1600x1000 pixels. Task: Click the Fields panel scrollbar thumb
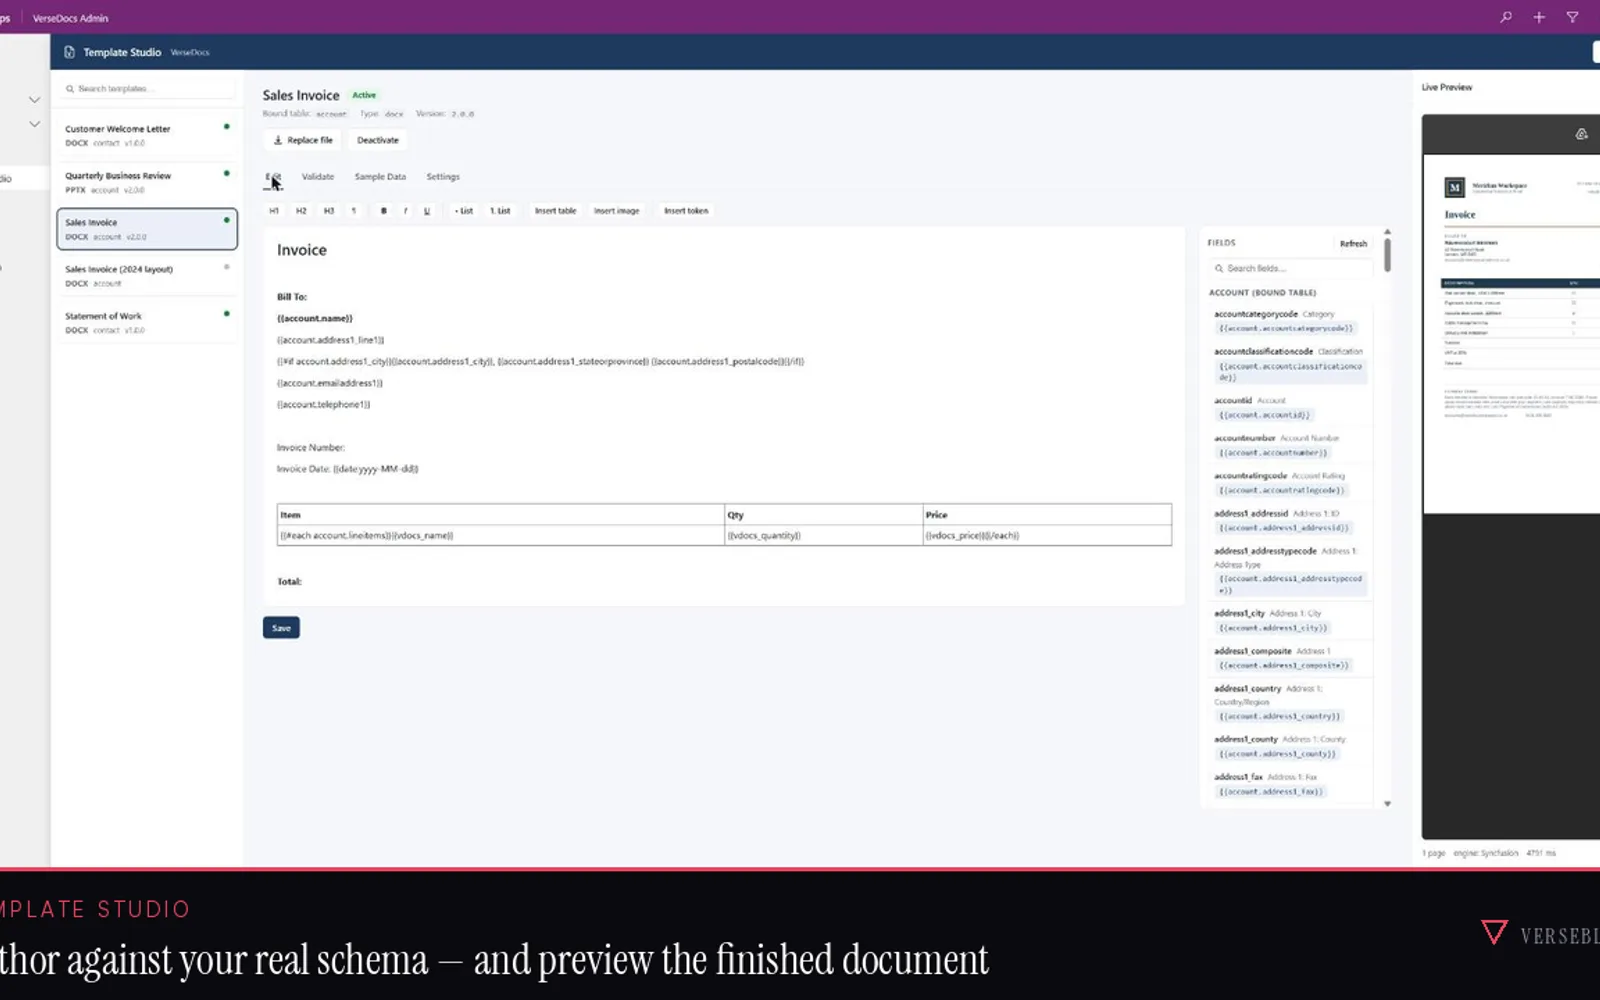point(1387,255)
